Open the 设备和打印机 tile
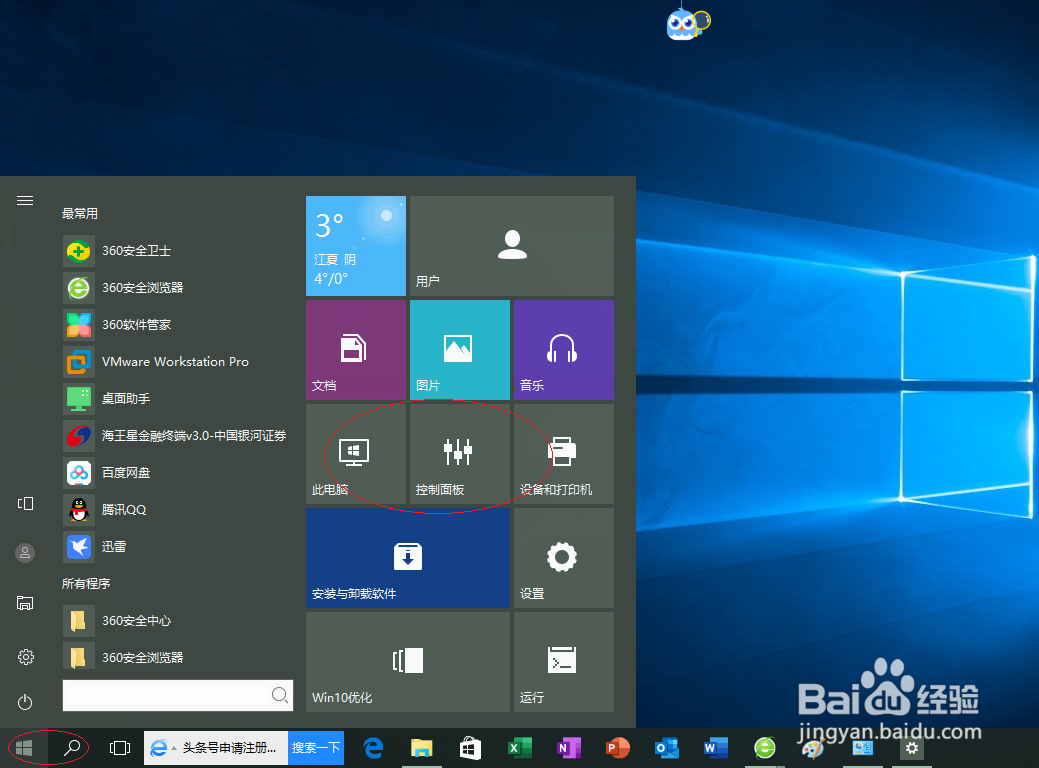The height and width of the screenshot is (768, 1039). (x=564, y=454)
